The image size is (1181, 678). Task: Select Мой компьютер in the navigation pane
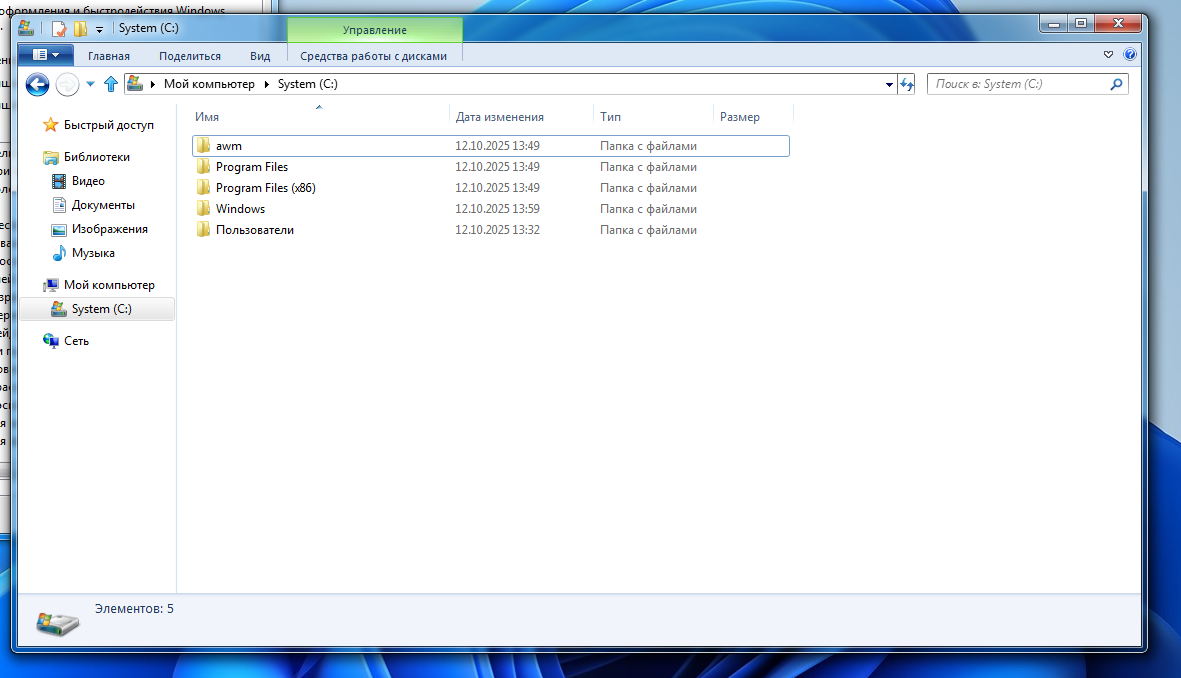[109, 285]
